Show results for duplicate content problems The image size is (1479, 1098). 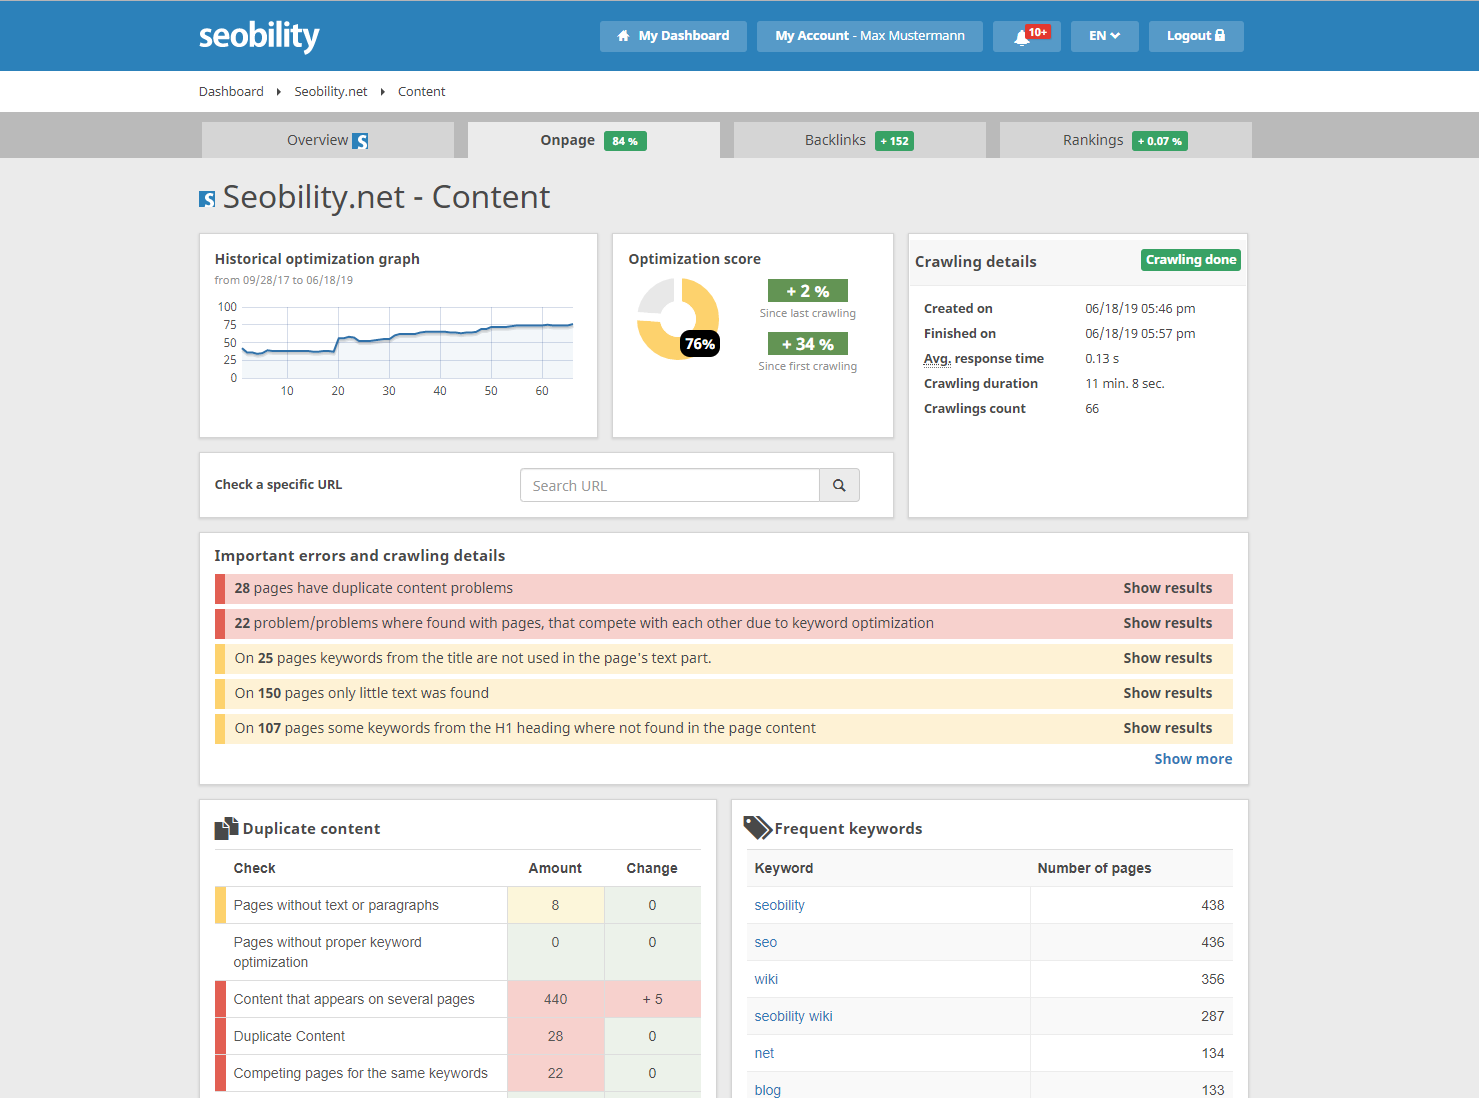click(x=1167, y=588)
